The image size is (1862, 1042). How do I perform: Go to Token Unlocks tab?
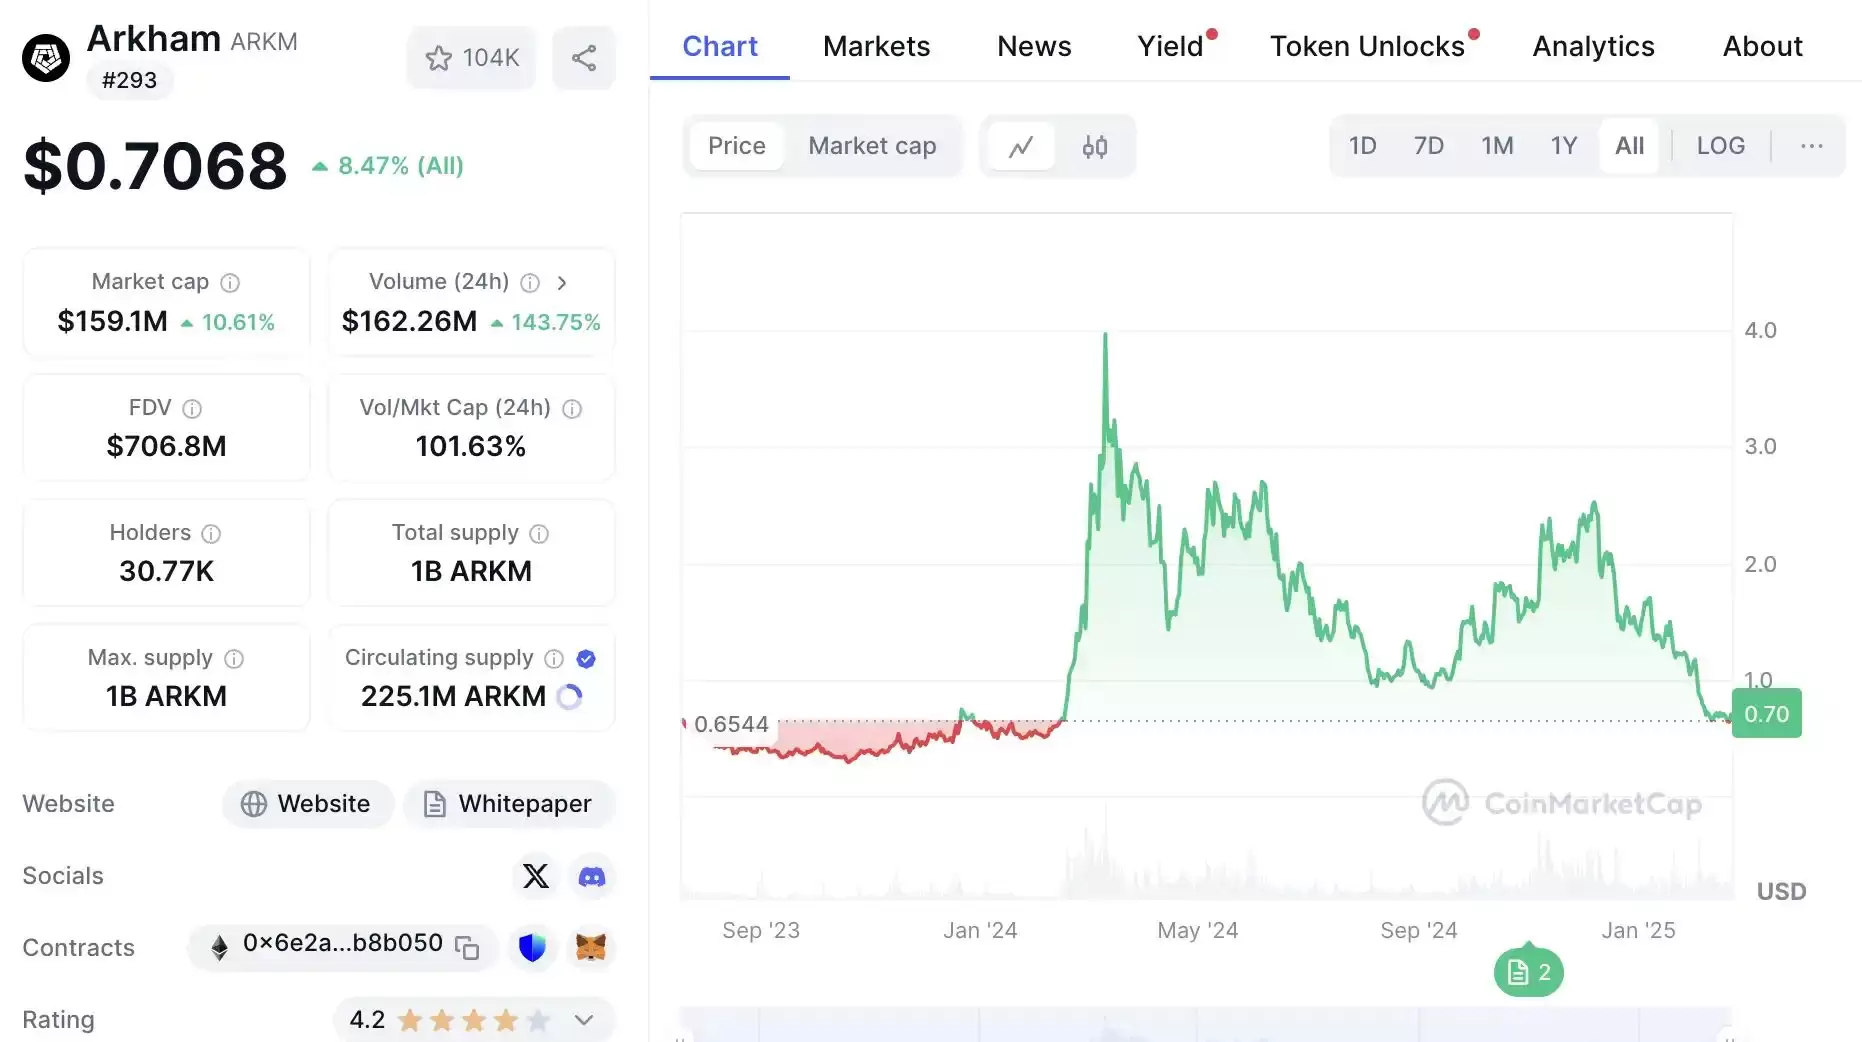coord(1367,46)
